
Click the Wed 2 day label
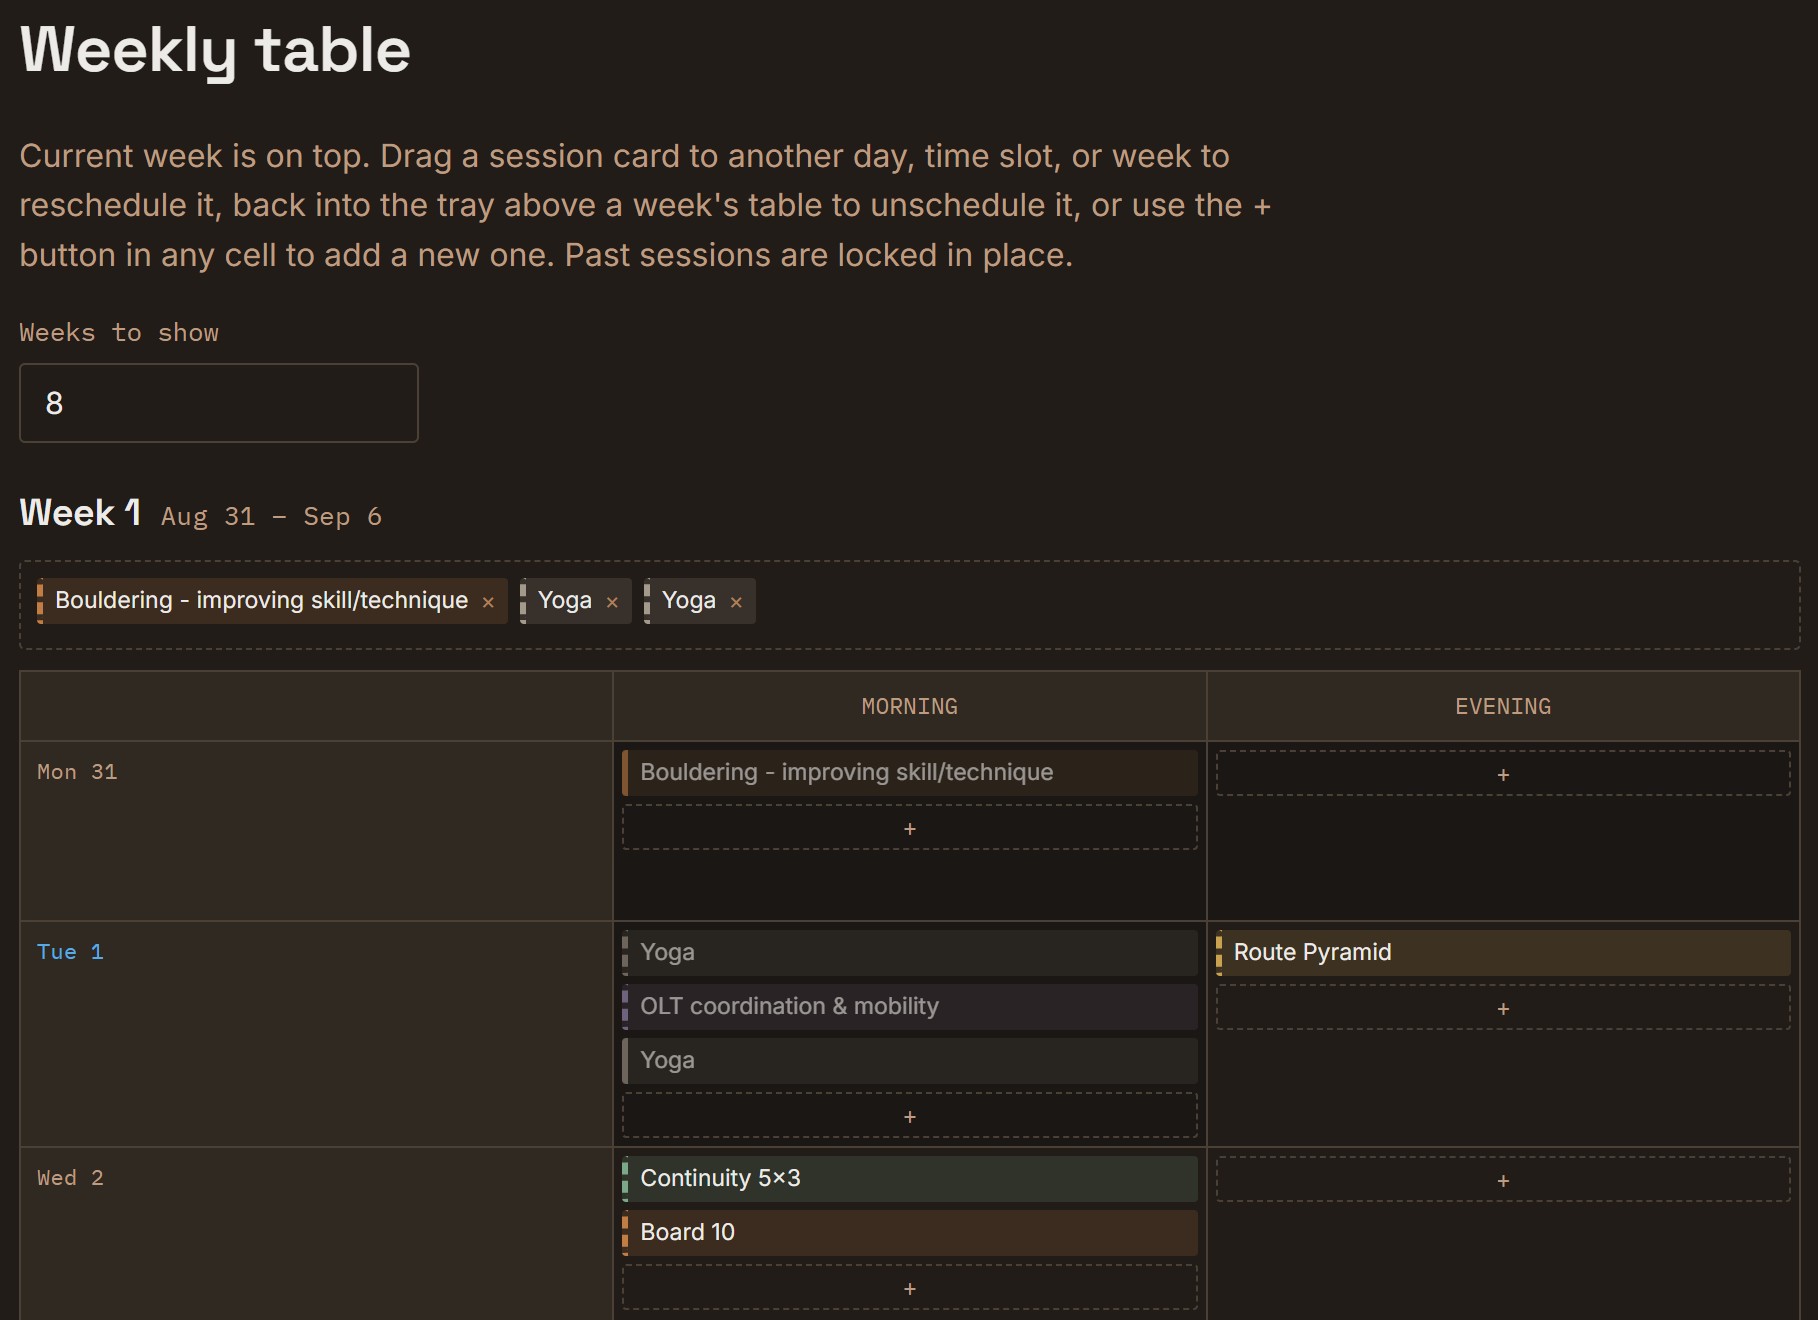[70, 1178]
